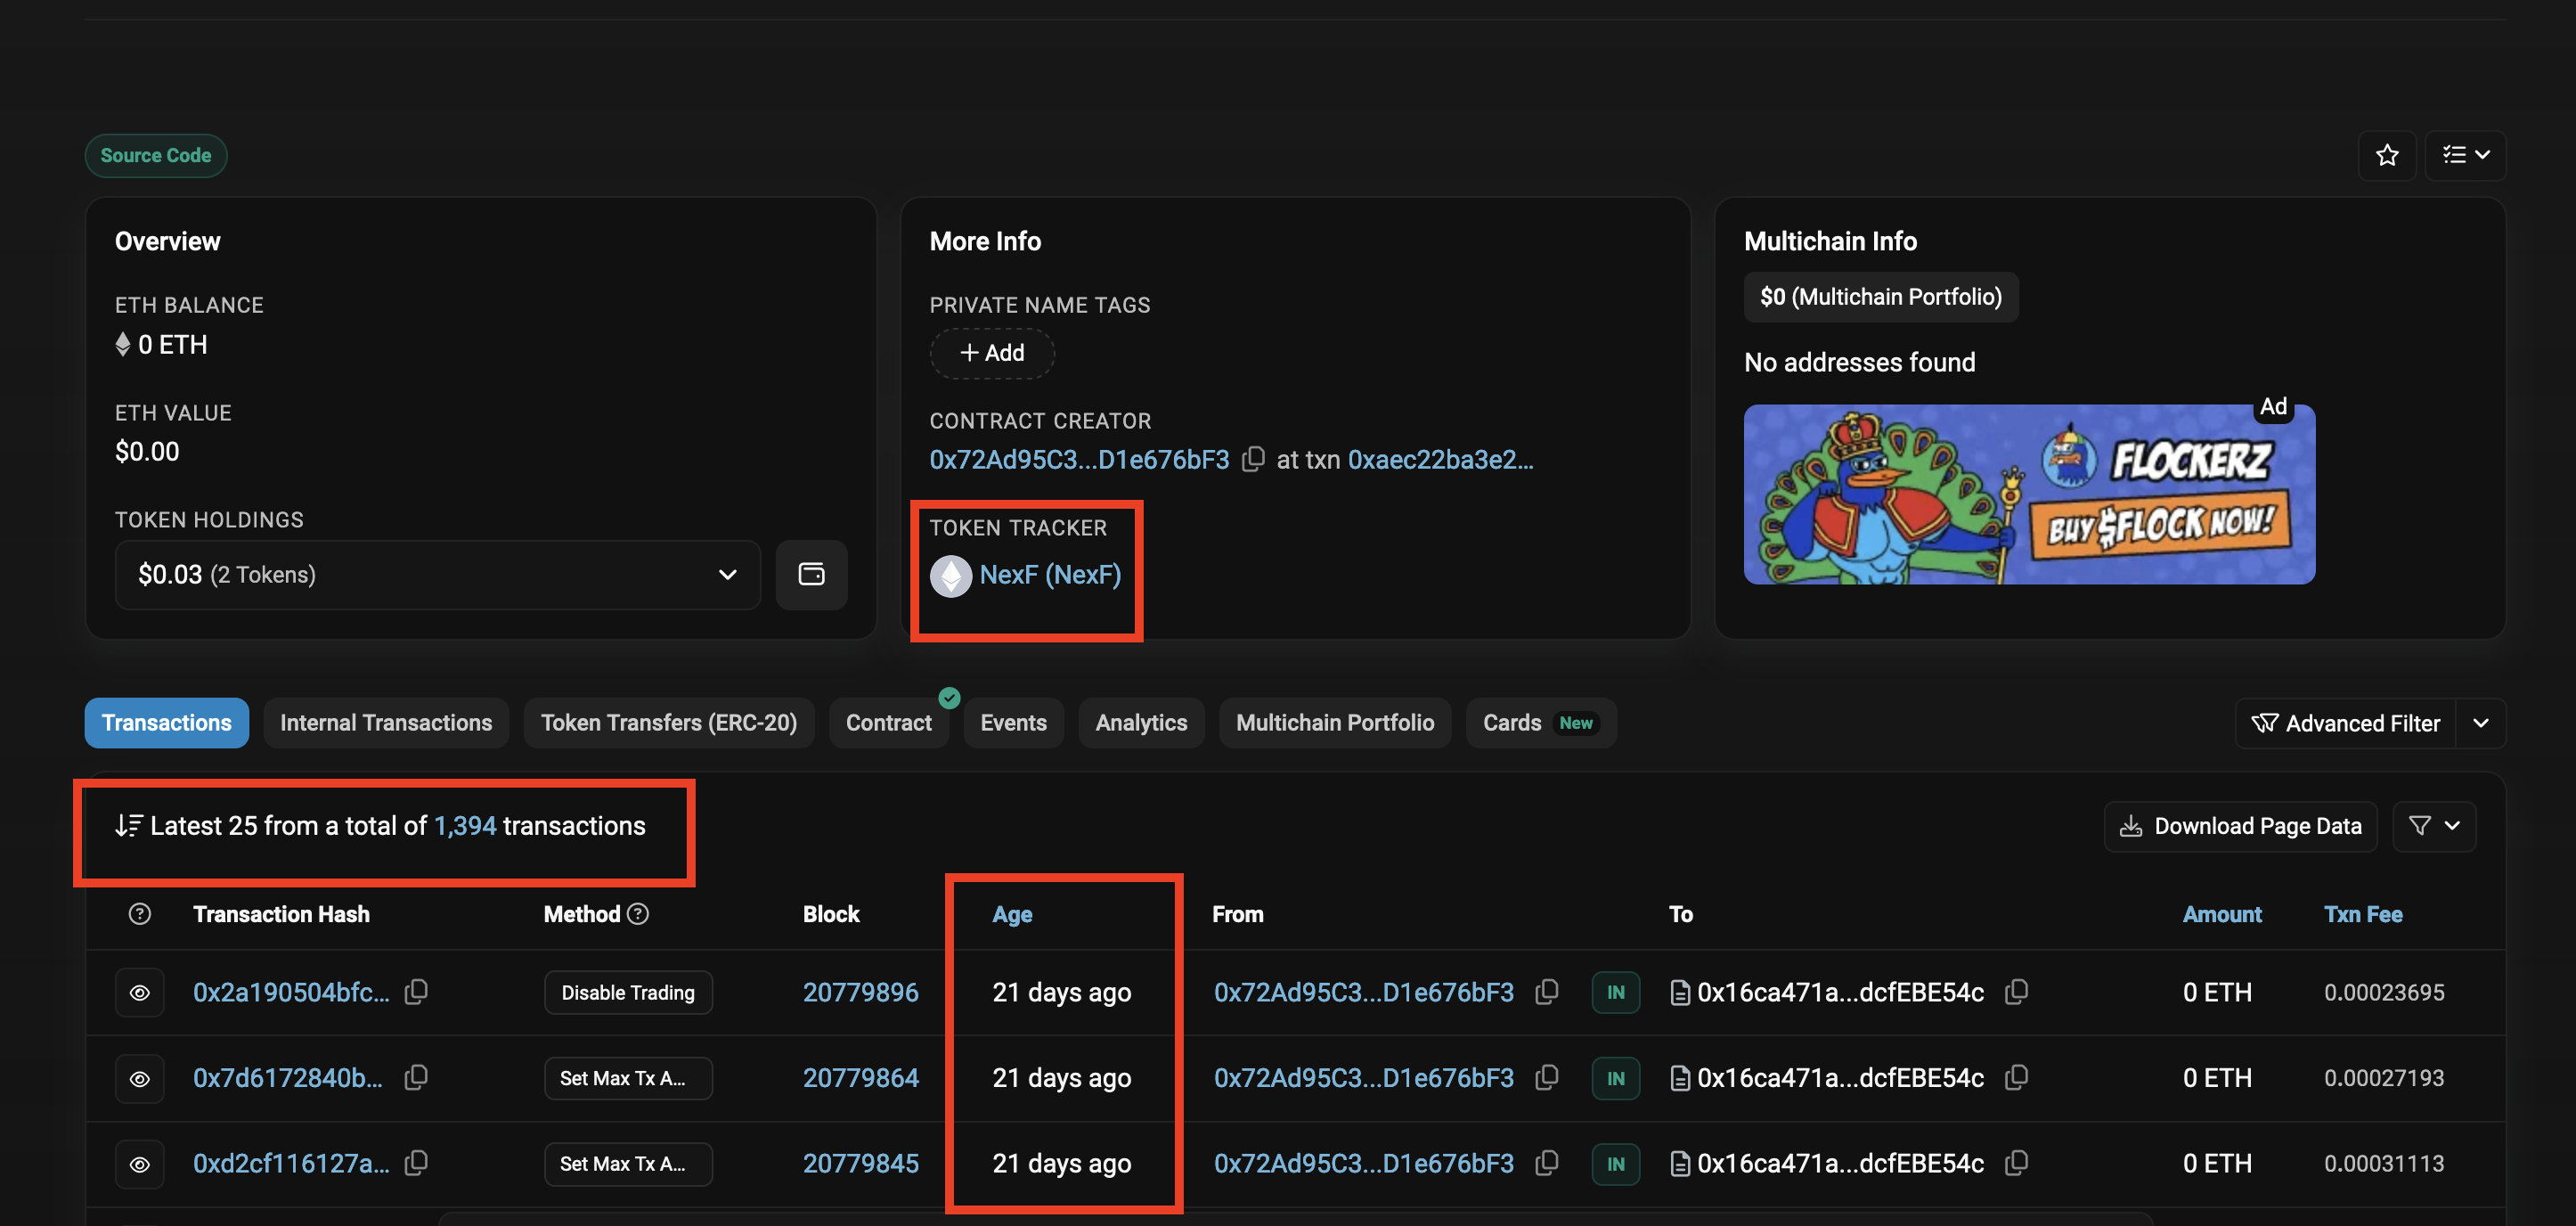Click the Advanced Filter button

(2345, 723)
